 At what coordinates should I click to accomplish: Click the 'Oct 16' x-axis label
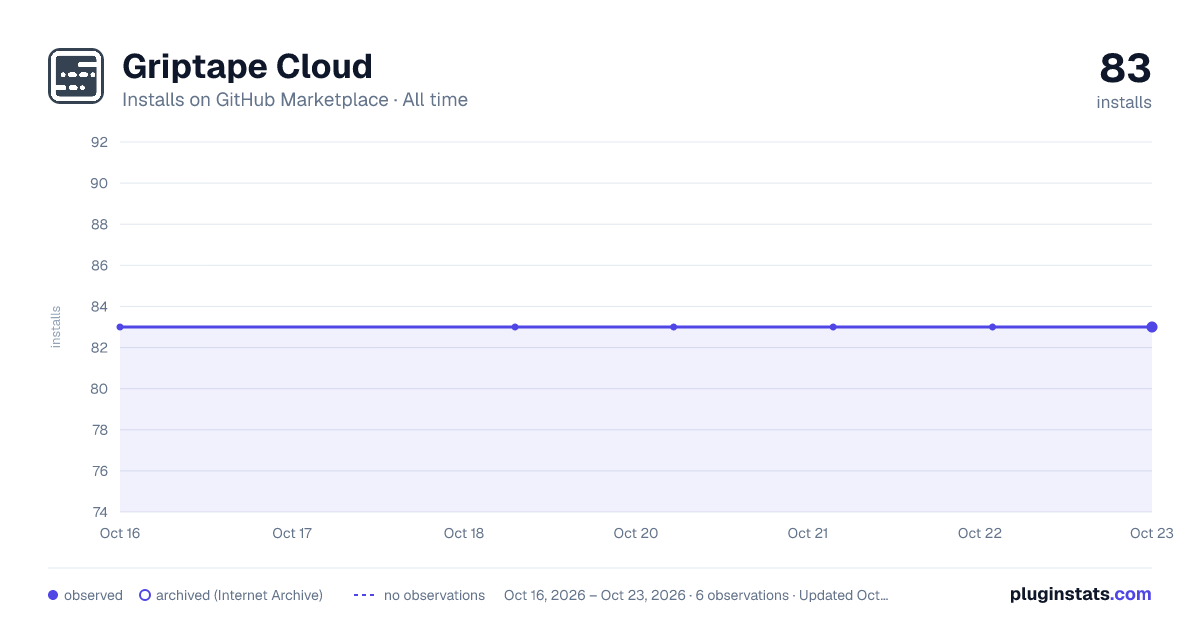[x=120, y=533]
